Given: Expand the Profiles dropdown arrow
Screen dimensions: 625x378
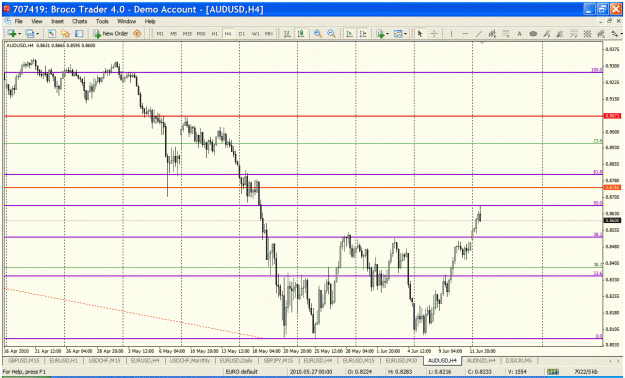Looking at the screenshot, I should point(37,34).
